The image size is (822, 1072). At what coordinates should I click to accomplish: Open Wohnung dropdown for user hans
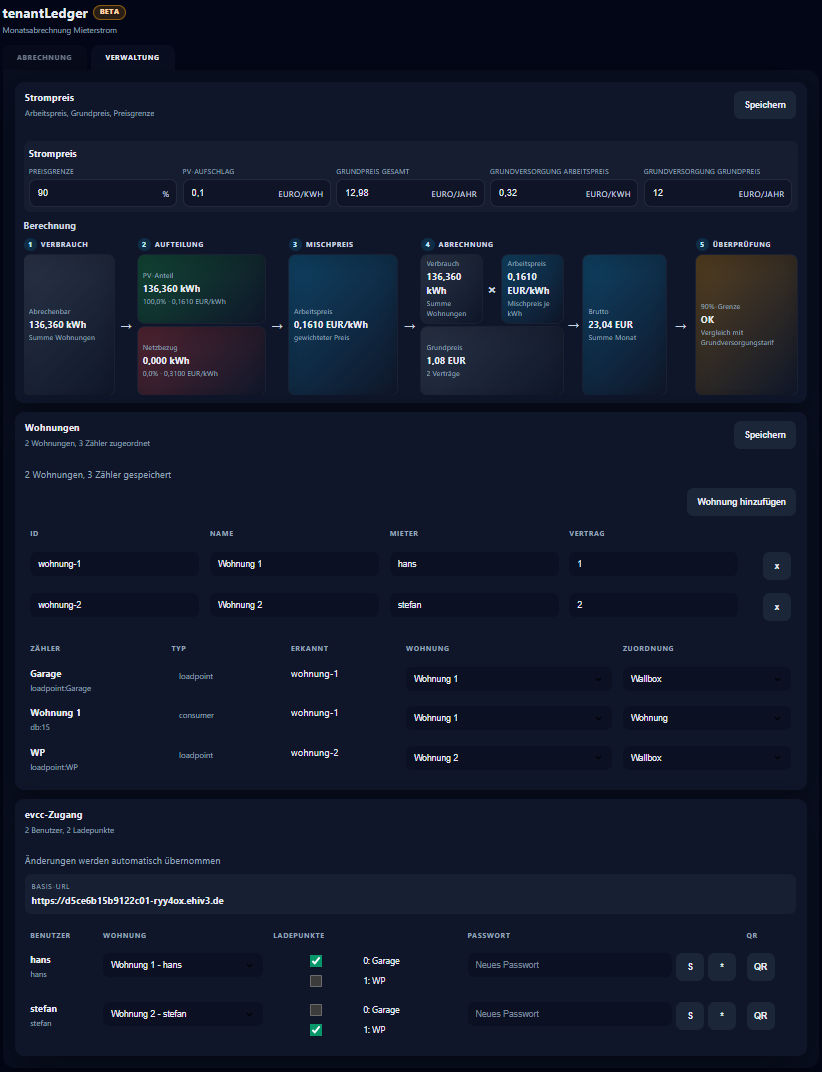[183, 965]
